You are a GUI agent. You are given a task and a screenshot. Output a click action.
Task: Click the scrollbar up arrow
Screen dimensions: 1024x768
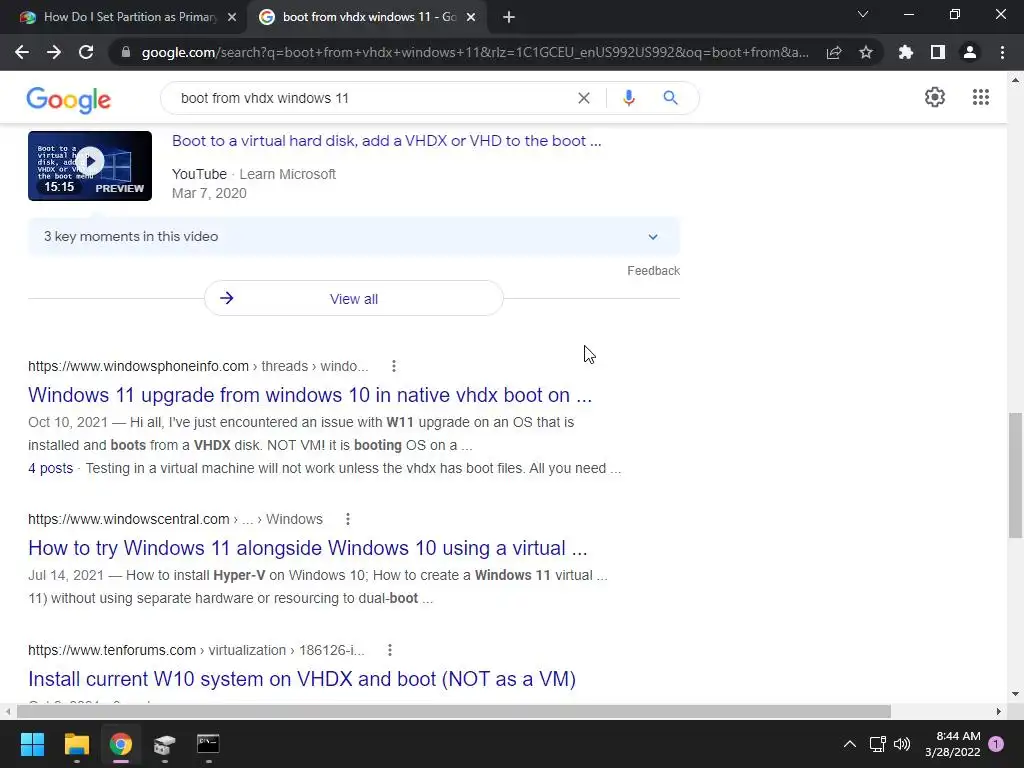click(1015, 80)
